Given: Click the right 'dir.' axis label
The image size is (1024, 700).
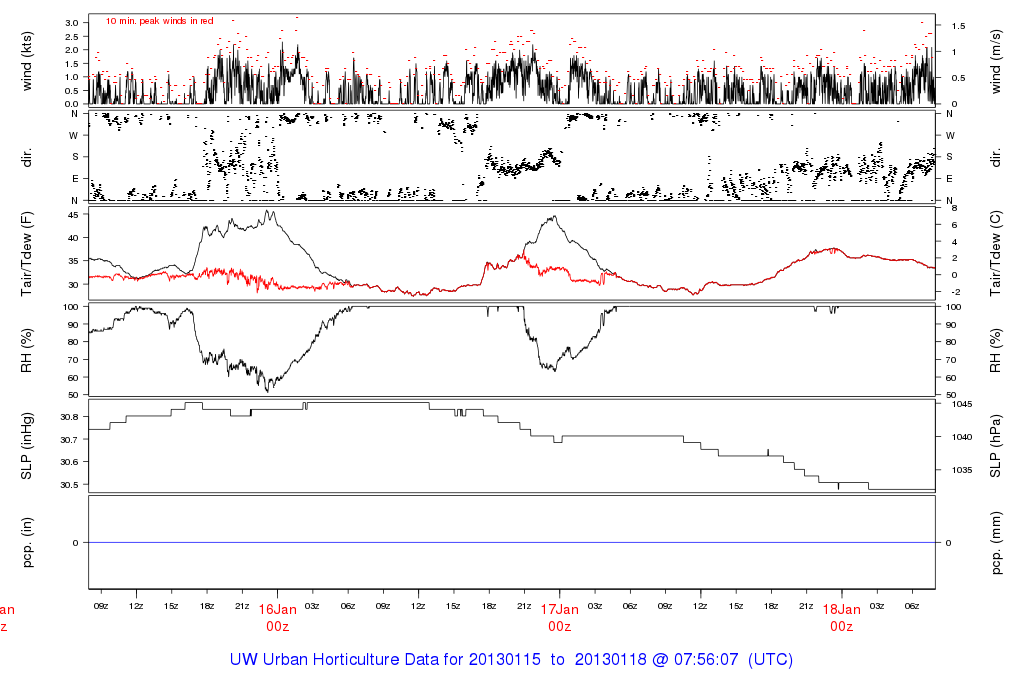Looking at the screenshot, I should 996,158.
